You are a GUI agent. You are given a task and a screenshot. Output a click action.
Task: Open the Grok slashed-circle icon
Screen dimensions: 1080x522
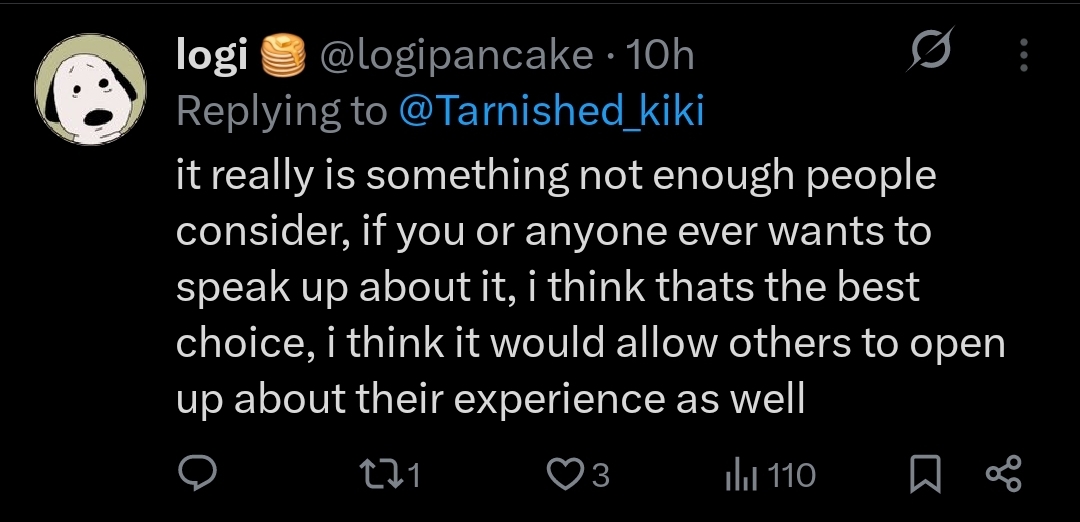(930, 53)
